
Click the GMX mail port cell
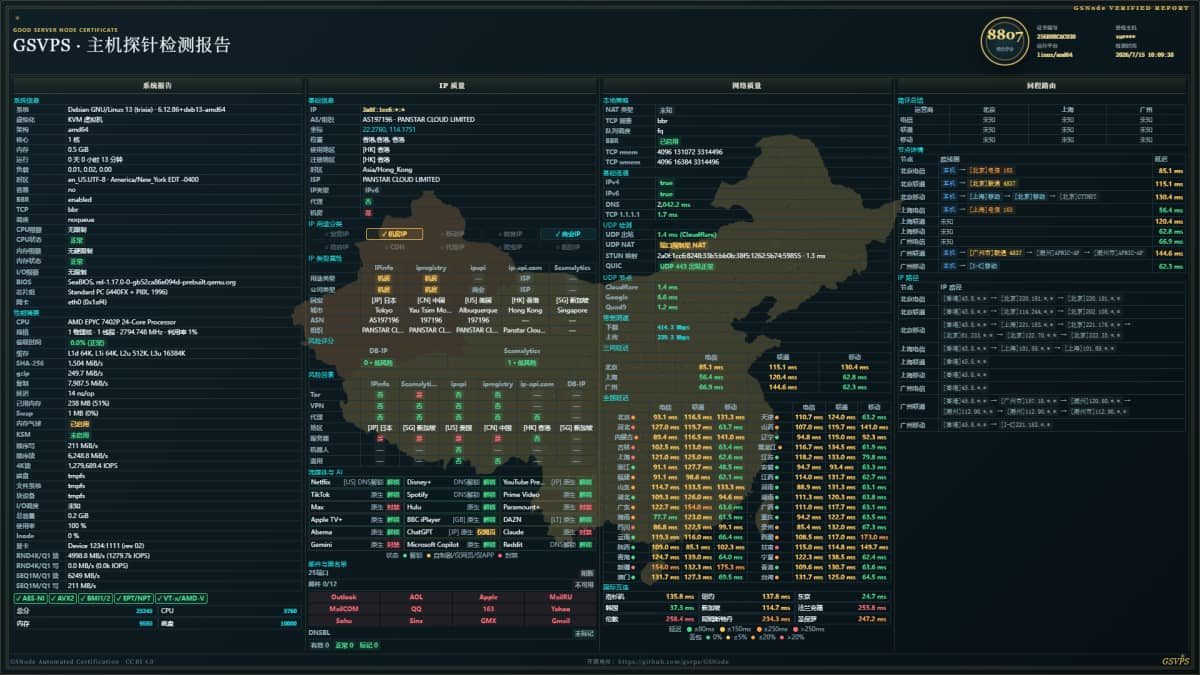[x=487, y=620]
